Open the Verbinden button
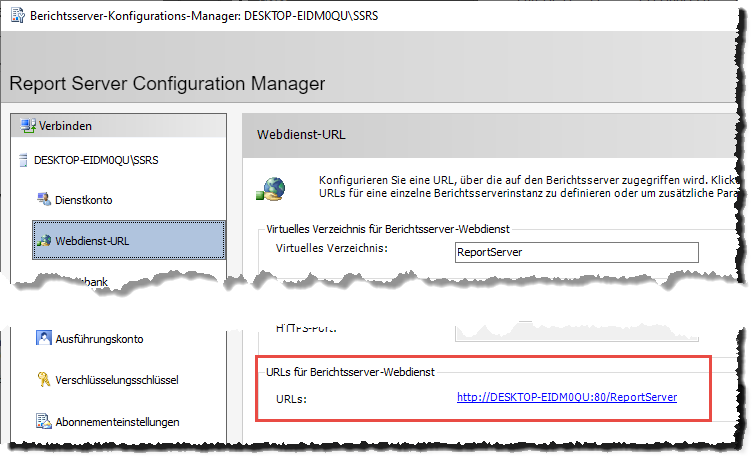The height and width of the screenshot is (462, 756). point(119,126)
